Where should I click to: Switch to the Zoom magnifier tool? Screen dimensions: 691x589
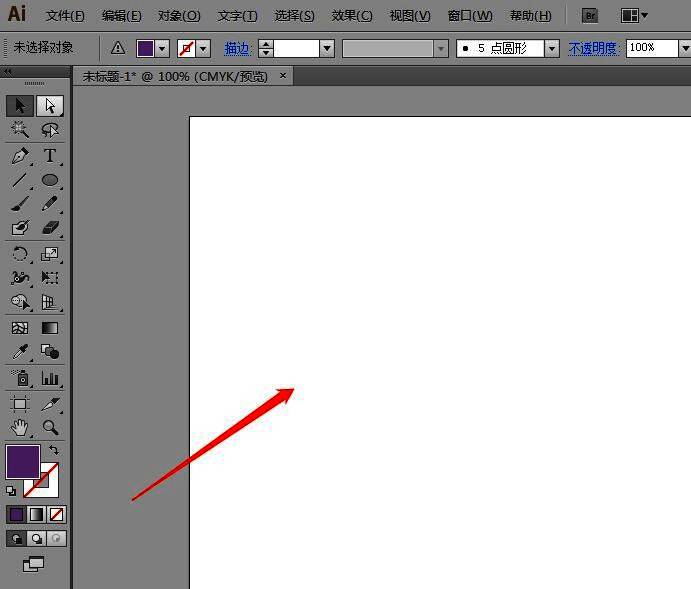pos(49,428)
